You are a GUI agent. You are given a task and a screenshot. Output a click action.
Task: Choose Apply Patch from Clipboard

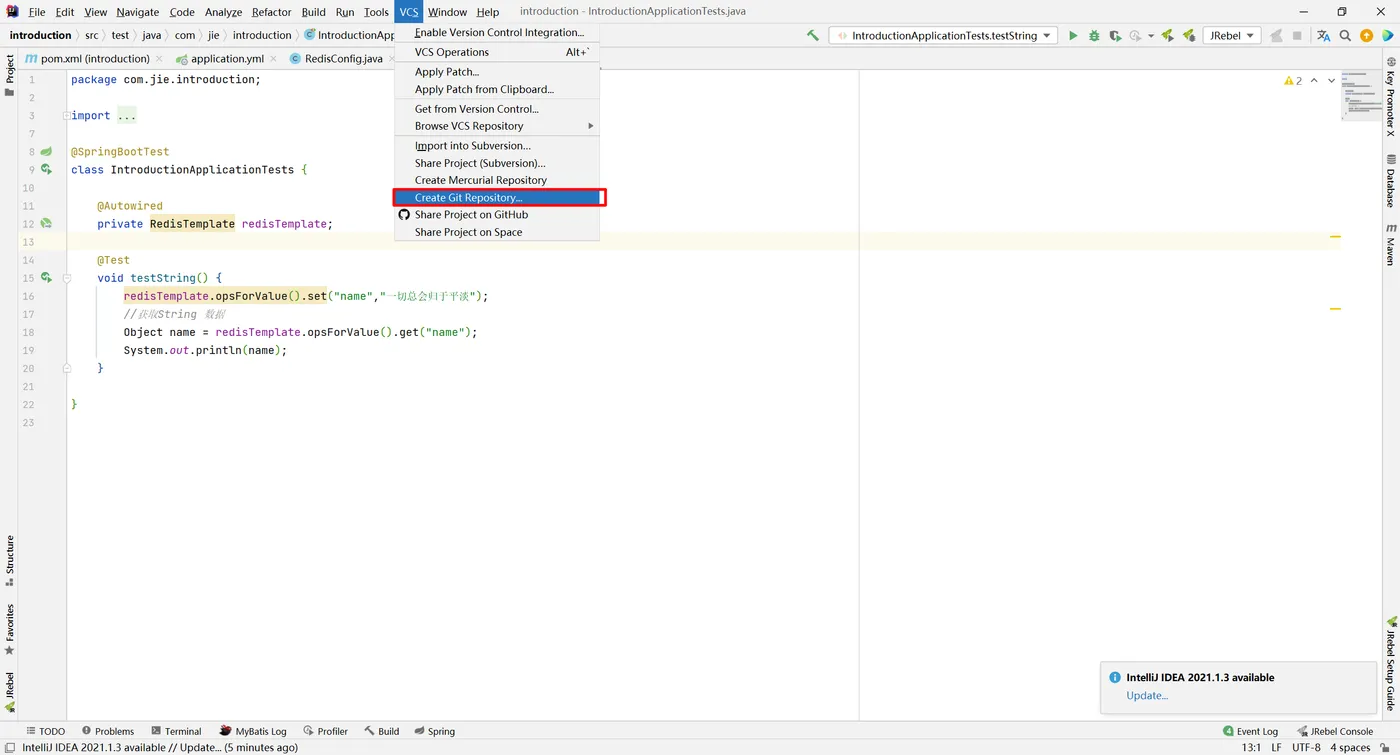(x=497, y=89)
